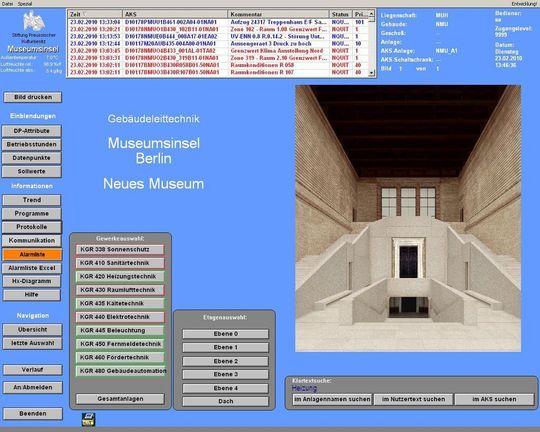Select KGR 450 Fernmeldetechnik
Viewport: 540px width, 432px height.
[x=120, y=344]
